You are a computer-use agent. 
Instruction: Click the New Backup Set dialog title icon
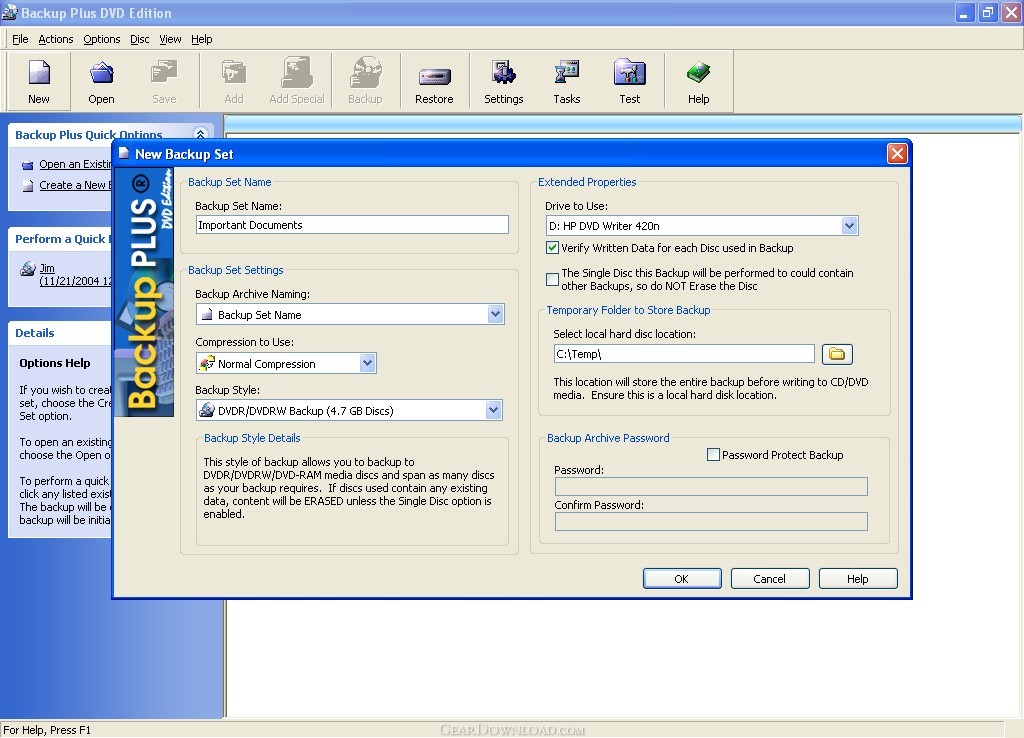pos(123,153)
